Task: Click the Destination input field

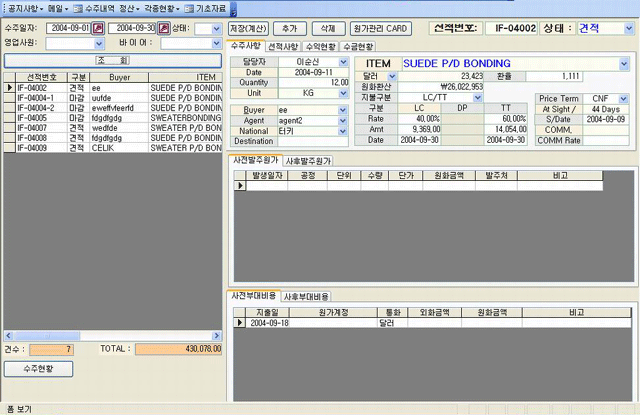Action: [x=313, y=142]
